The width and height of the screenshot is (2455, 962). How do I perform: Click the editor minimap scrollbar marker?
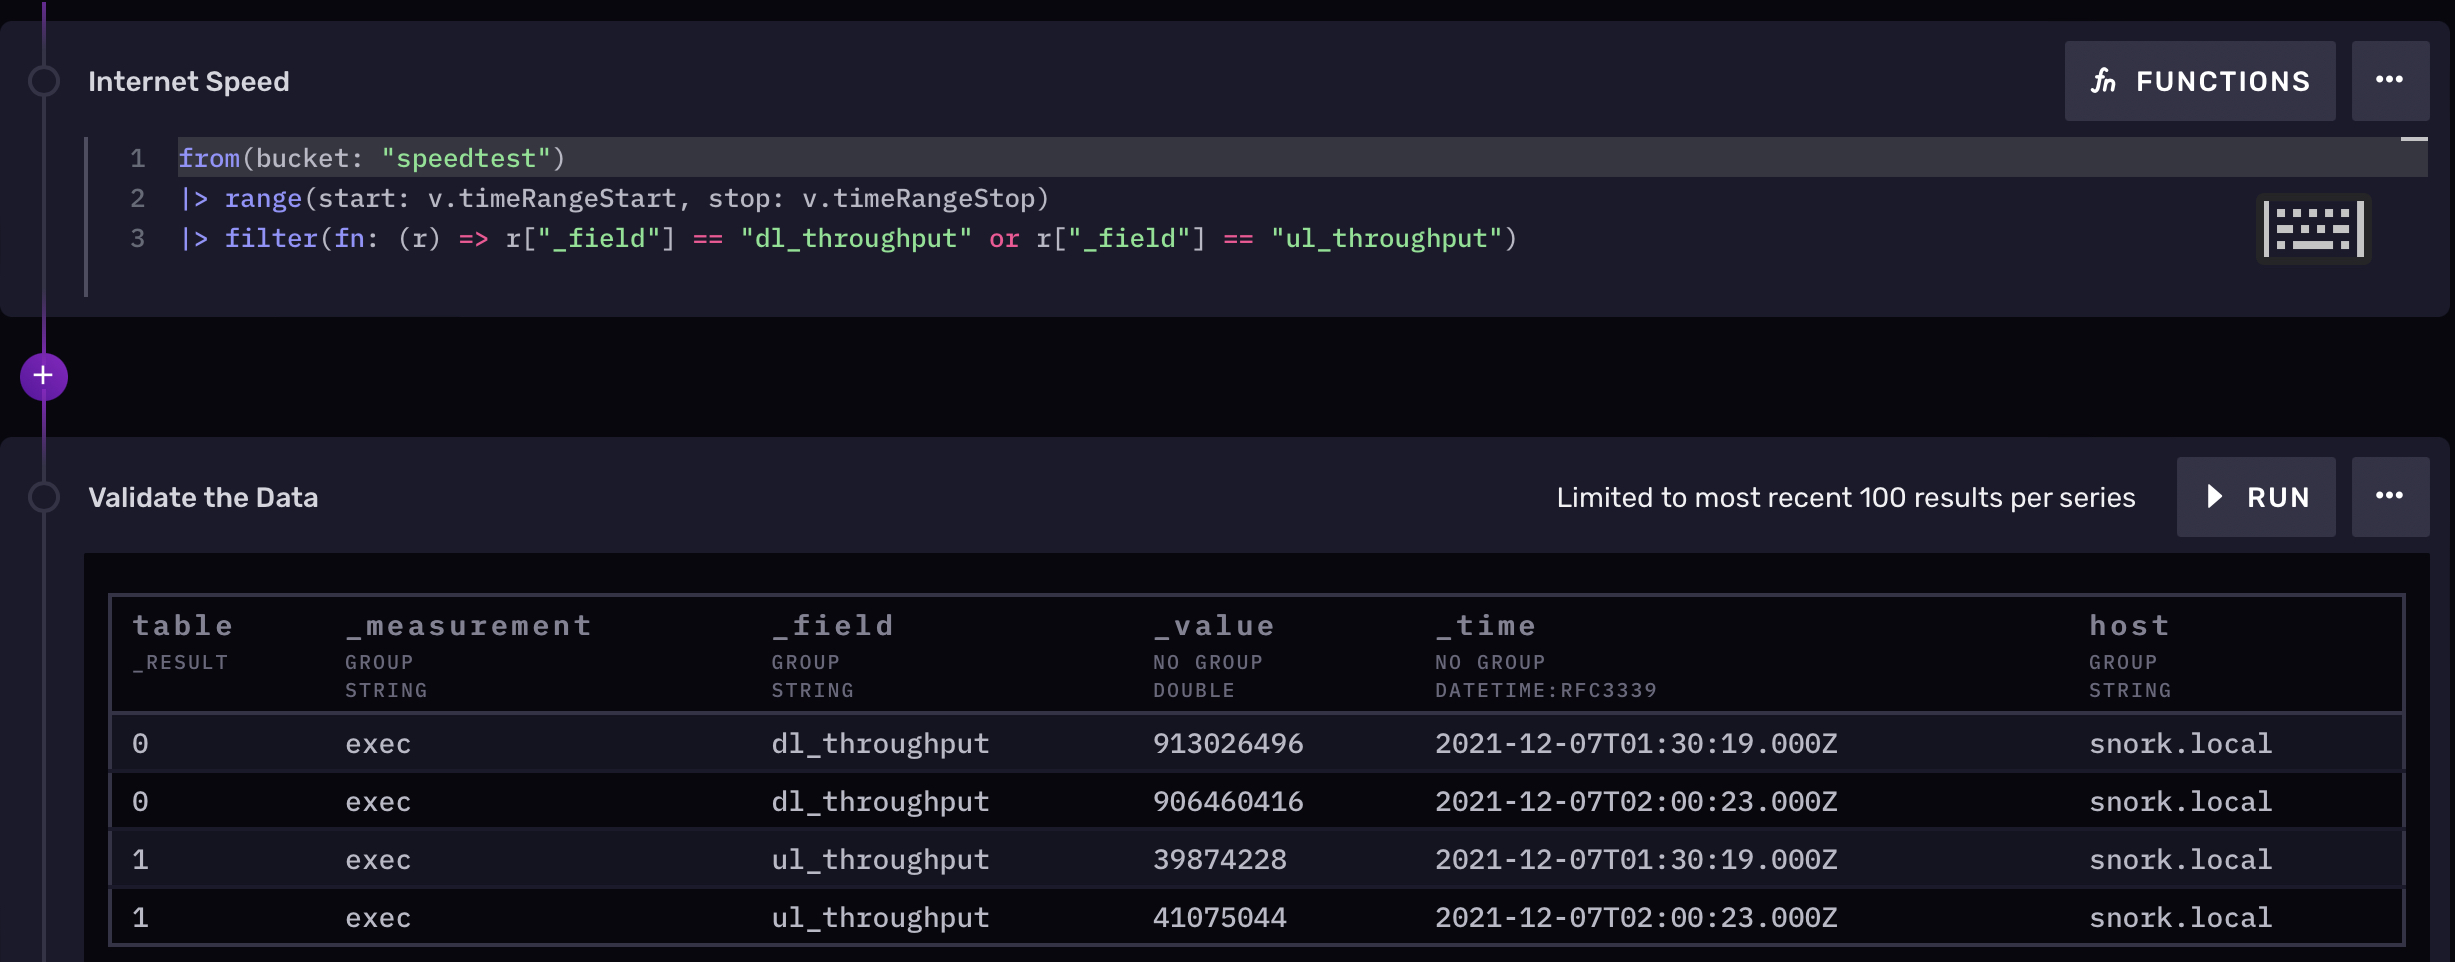tap(2413, 139)
